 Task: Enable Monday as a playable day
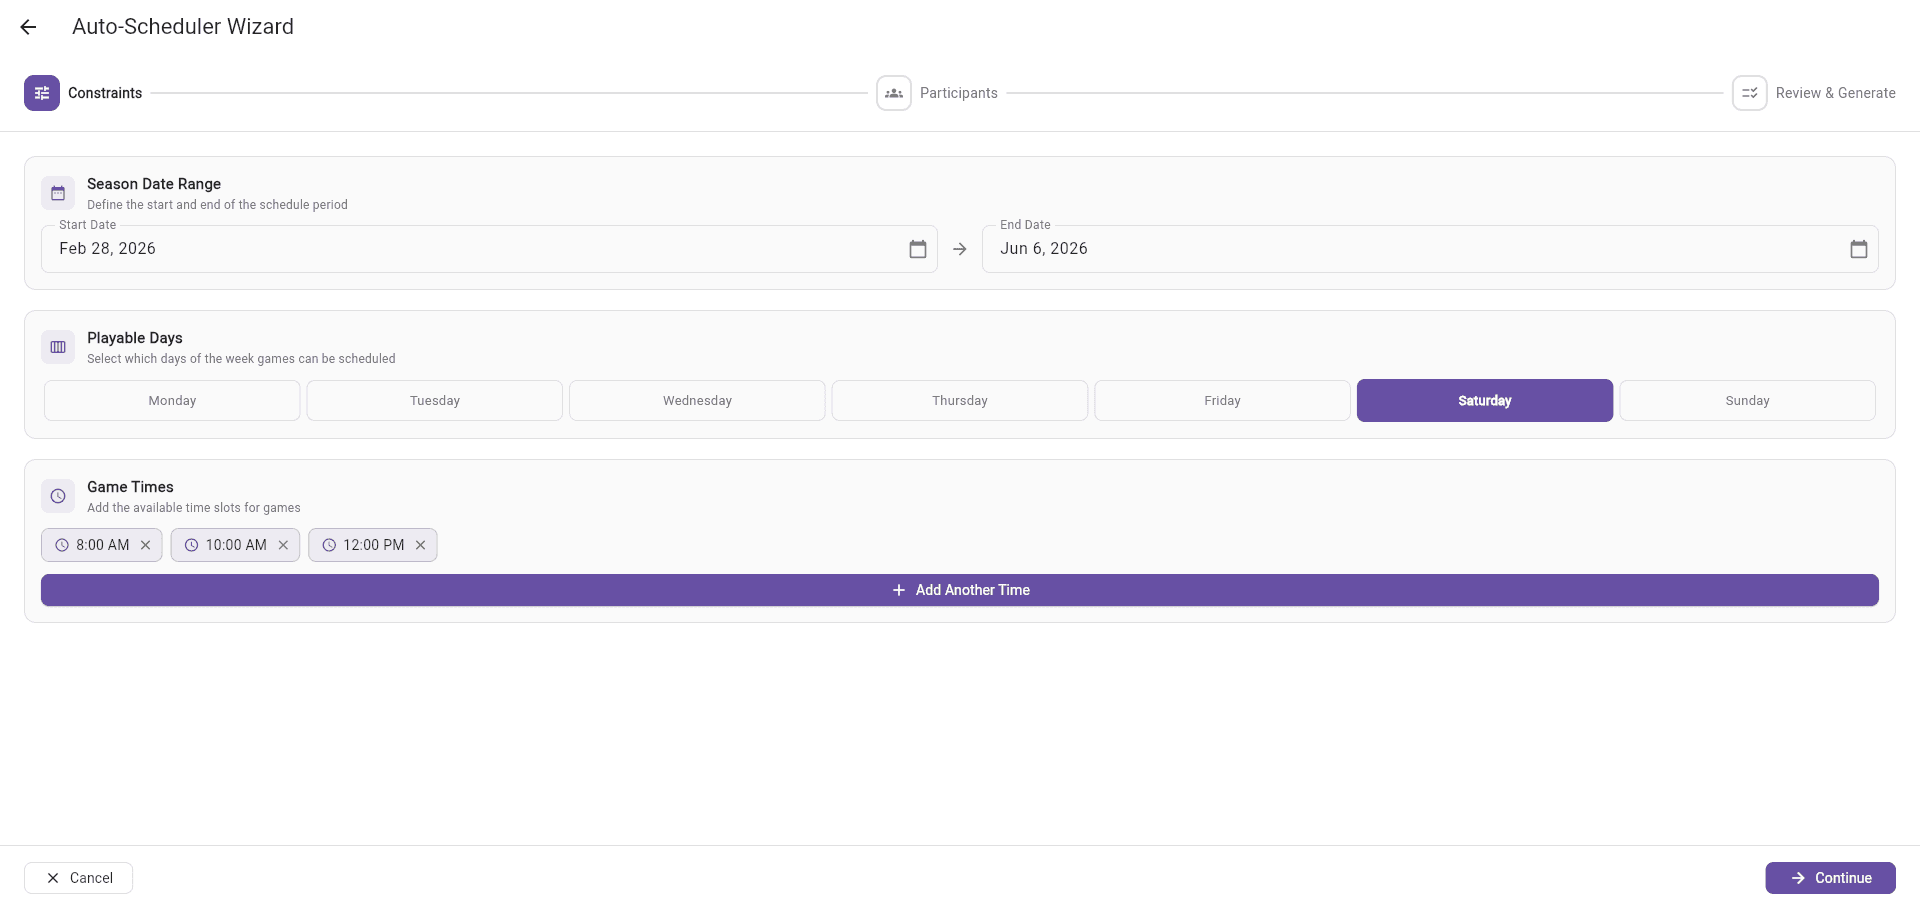click(172, 400)
